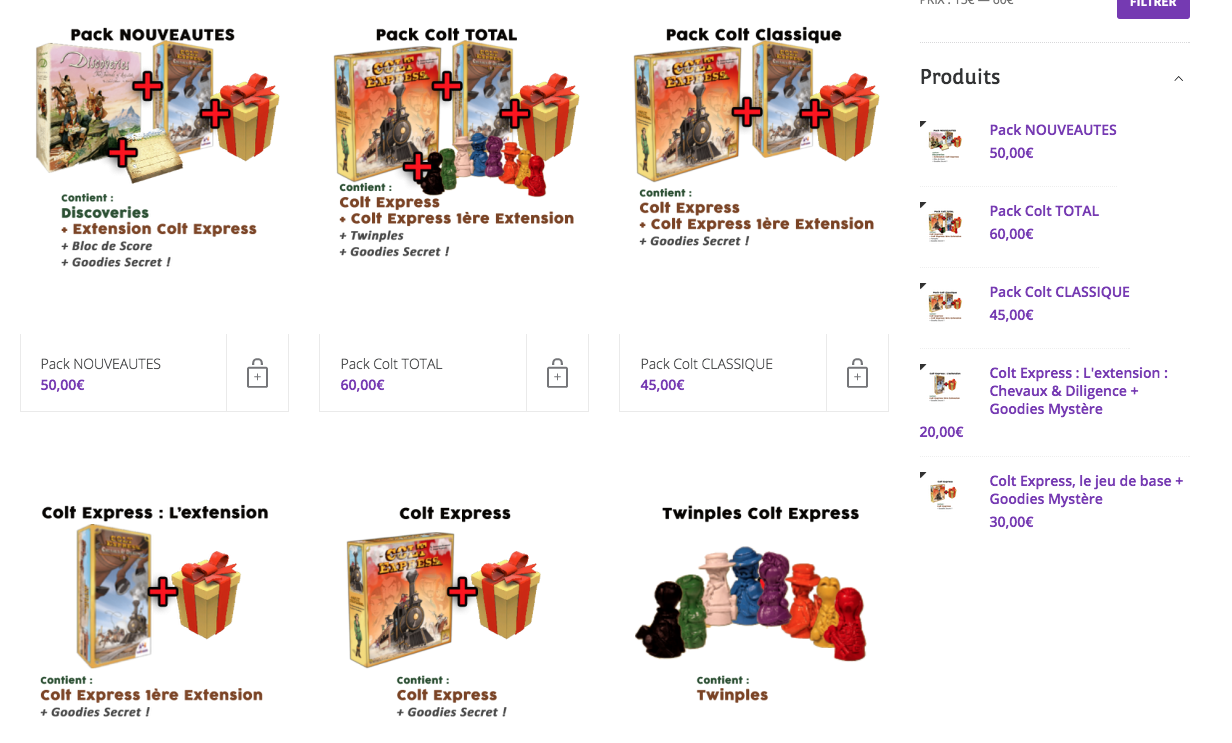Open Pack NOUVEAUTES link in Produits list
The height and width of the screenshot is (743, 1232).
(x=1053, y=130)
